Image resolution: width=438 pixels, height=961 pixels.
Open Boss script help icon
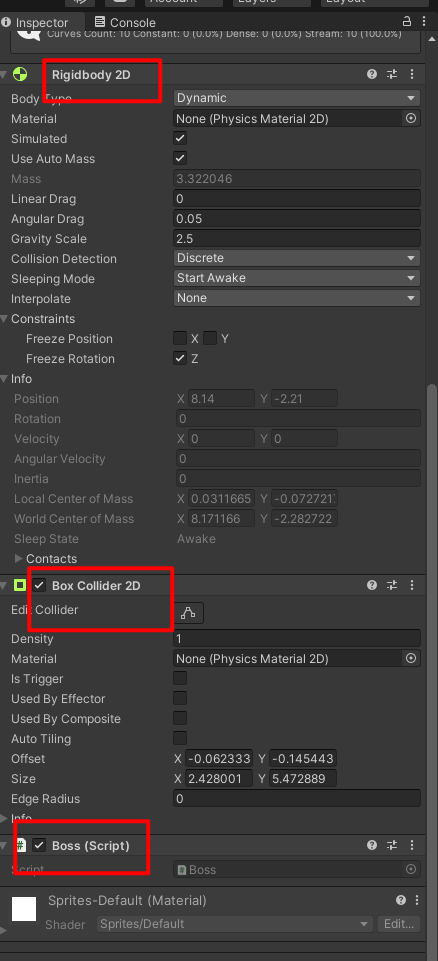click(372, 845)
